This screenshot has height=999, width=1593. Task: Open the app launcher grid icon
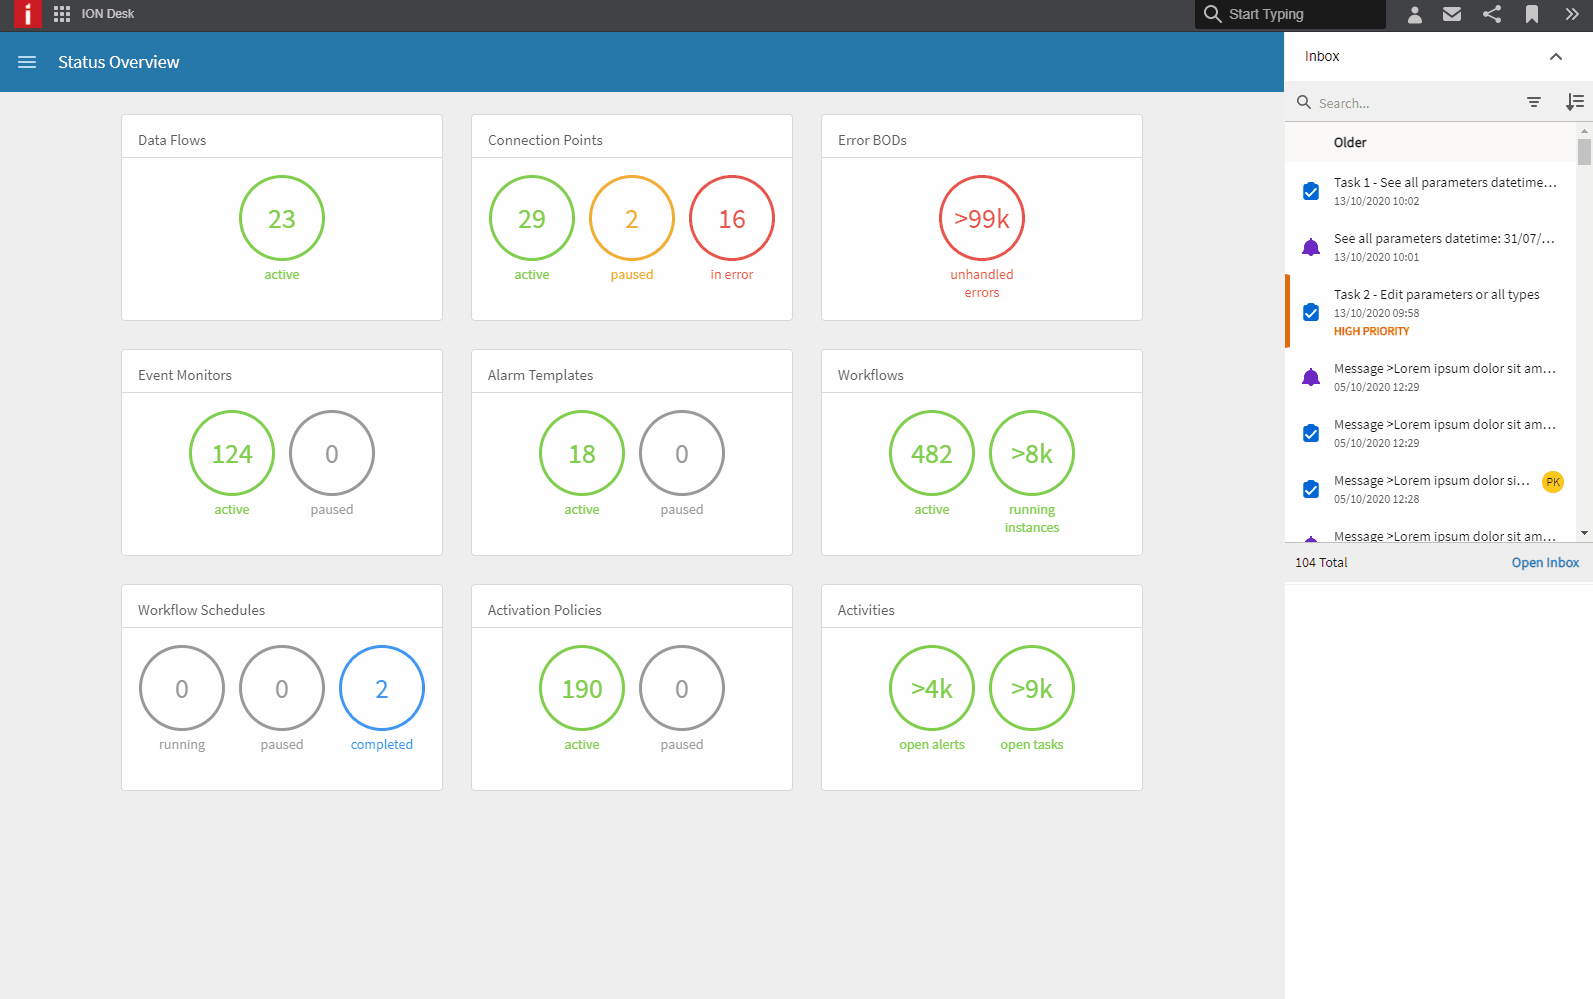62,14
